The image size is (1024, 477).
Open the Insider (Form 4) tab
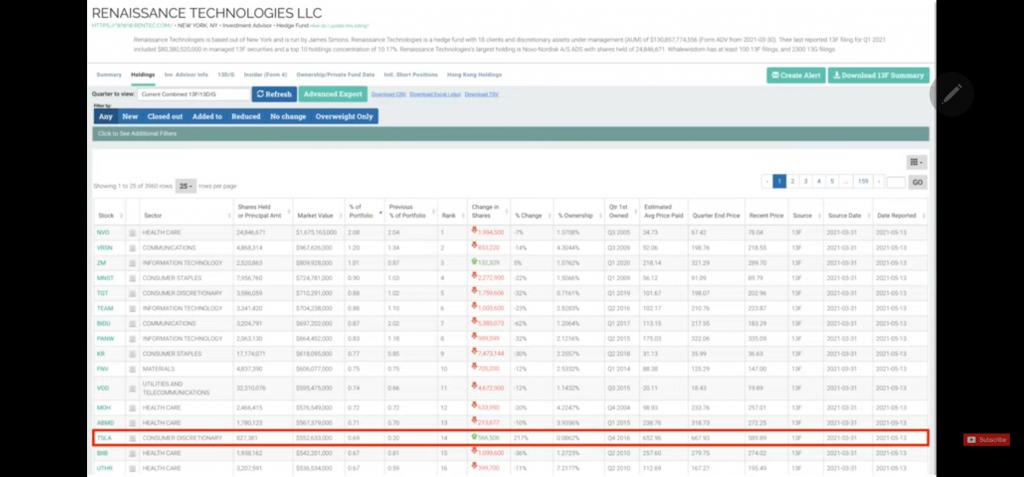pos(265,74)
